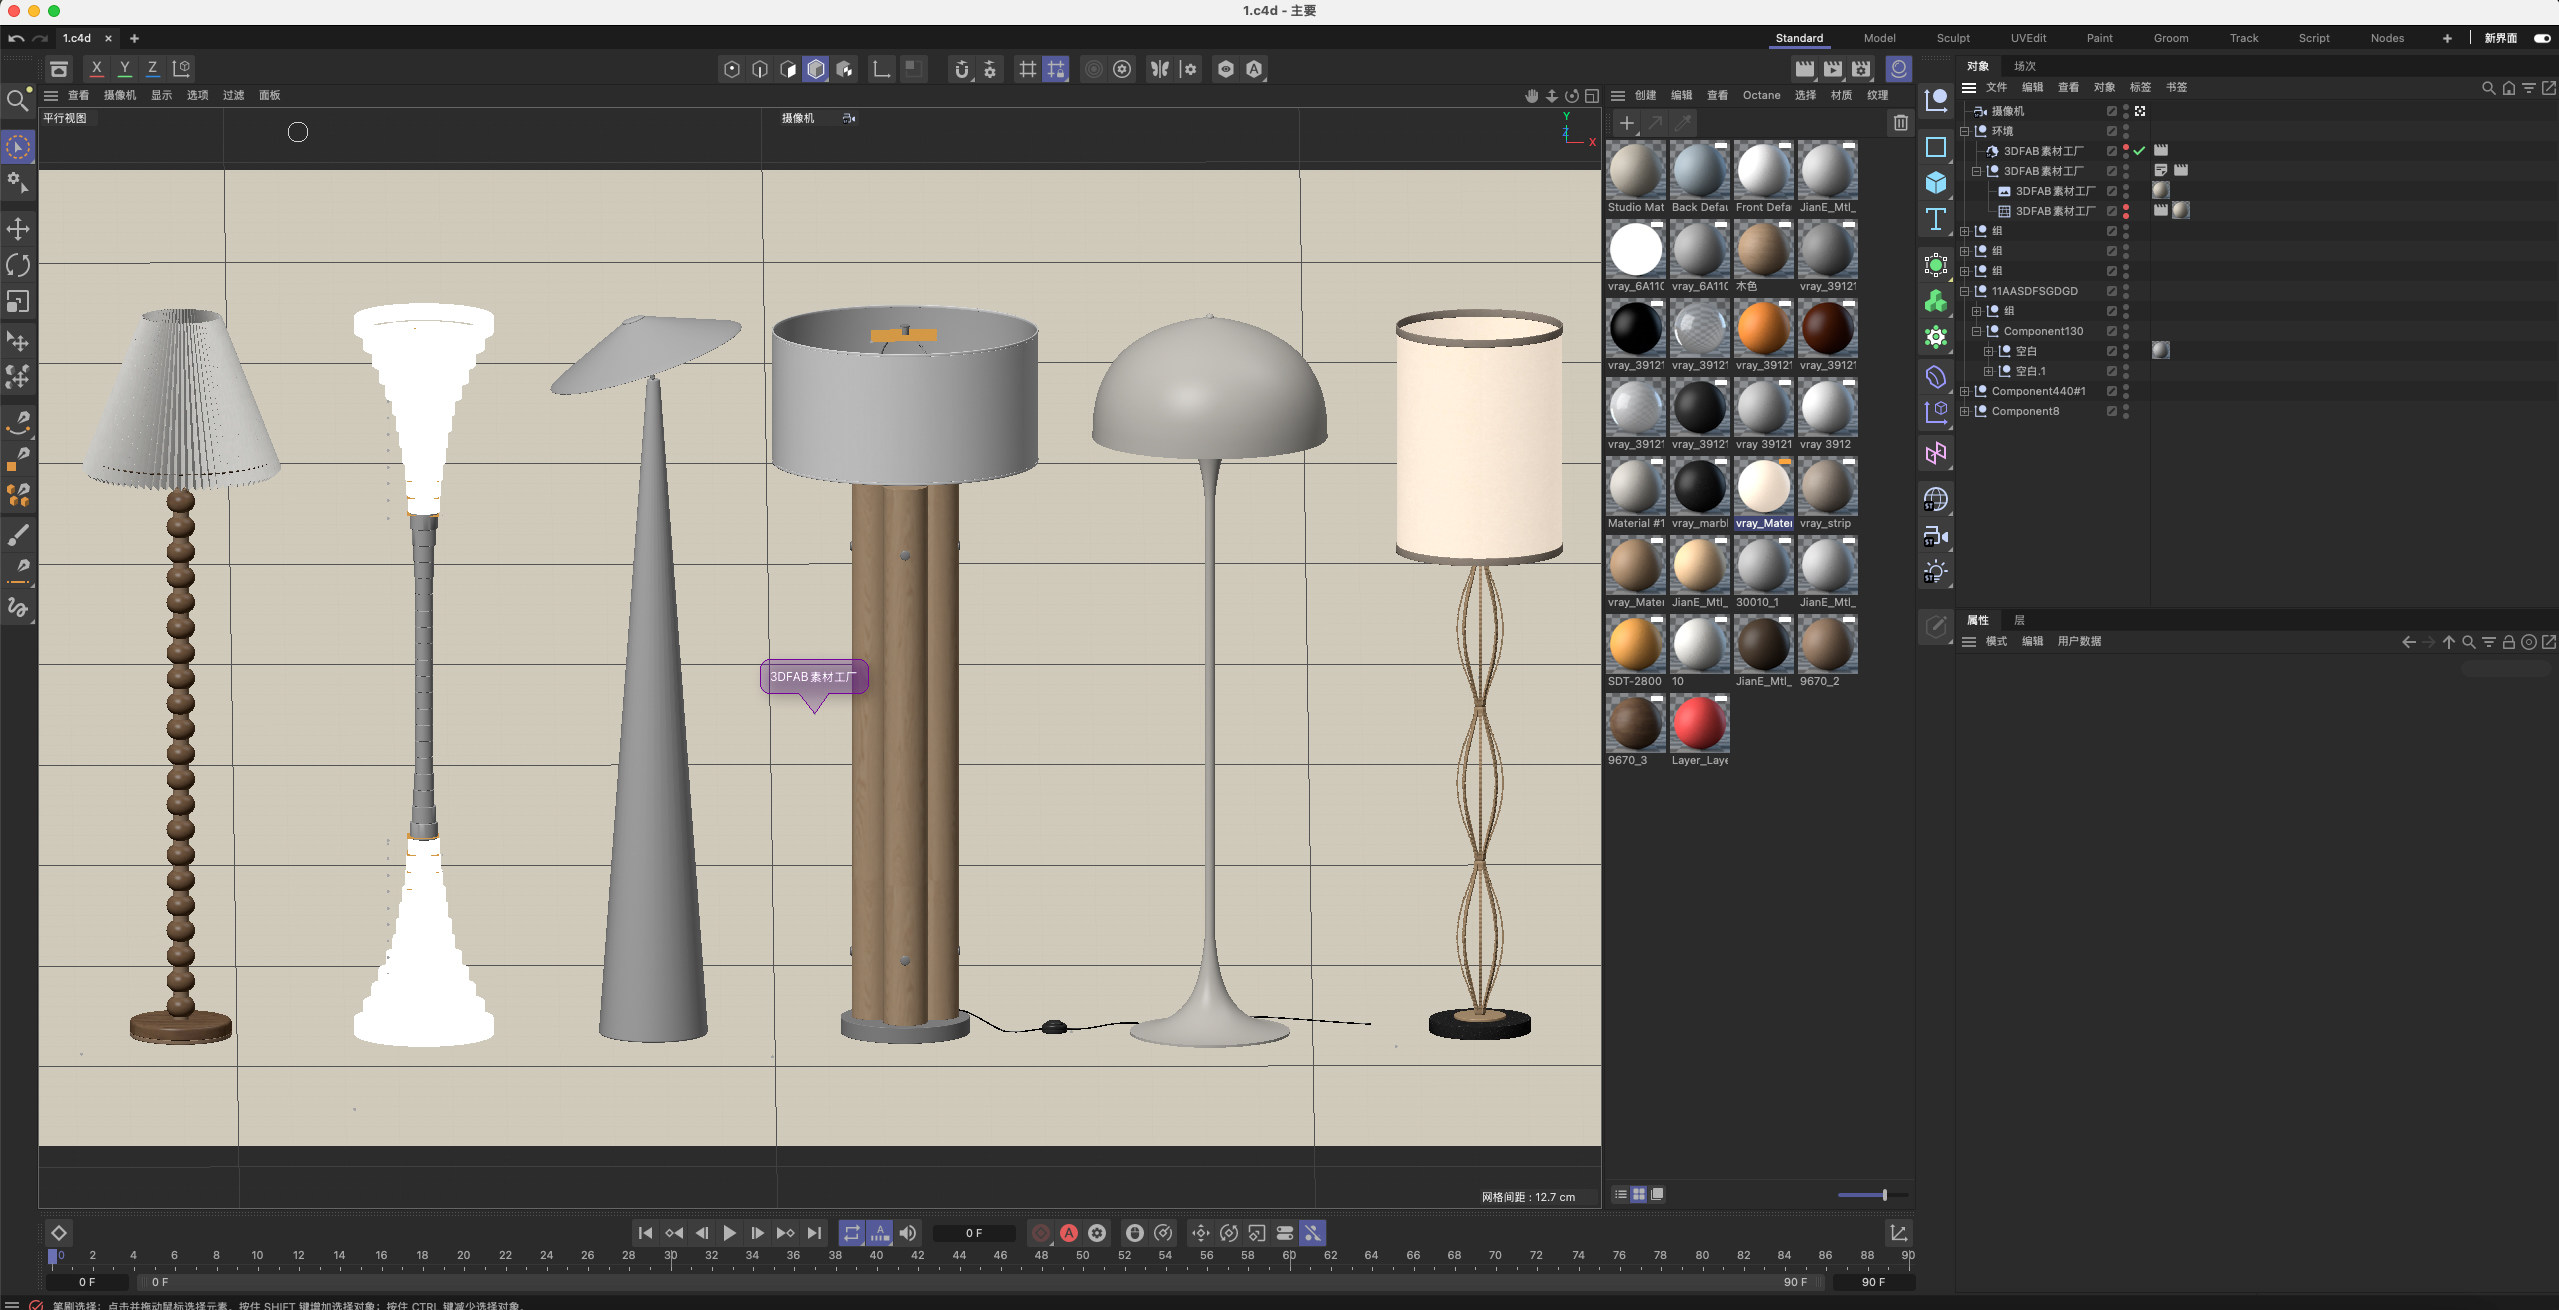The height and width of the screenshot is (1310, 2559).
Task: Click the Text spline tool icon
Action: pos(1936,219)
